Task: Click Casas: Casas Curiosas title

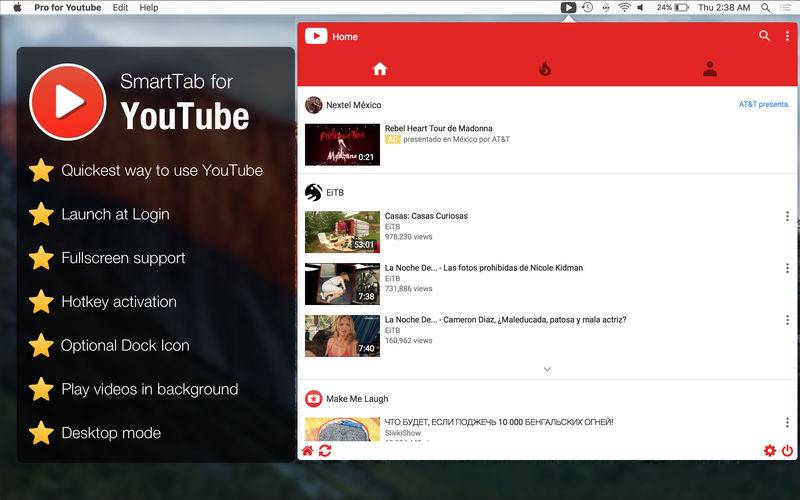Action: (x=426, y=216)
